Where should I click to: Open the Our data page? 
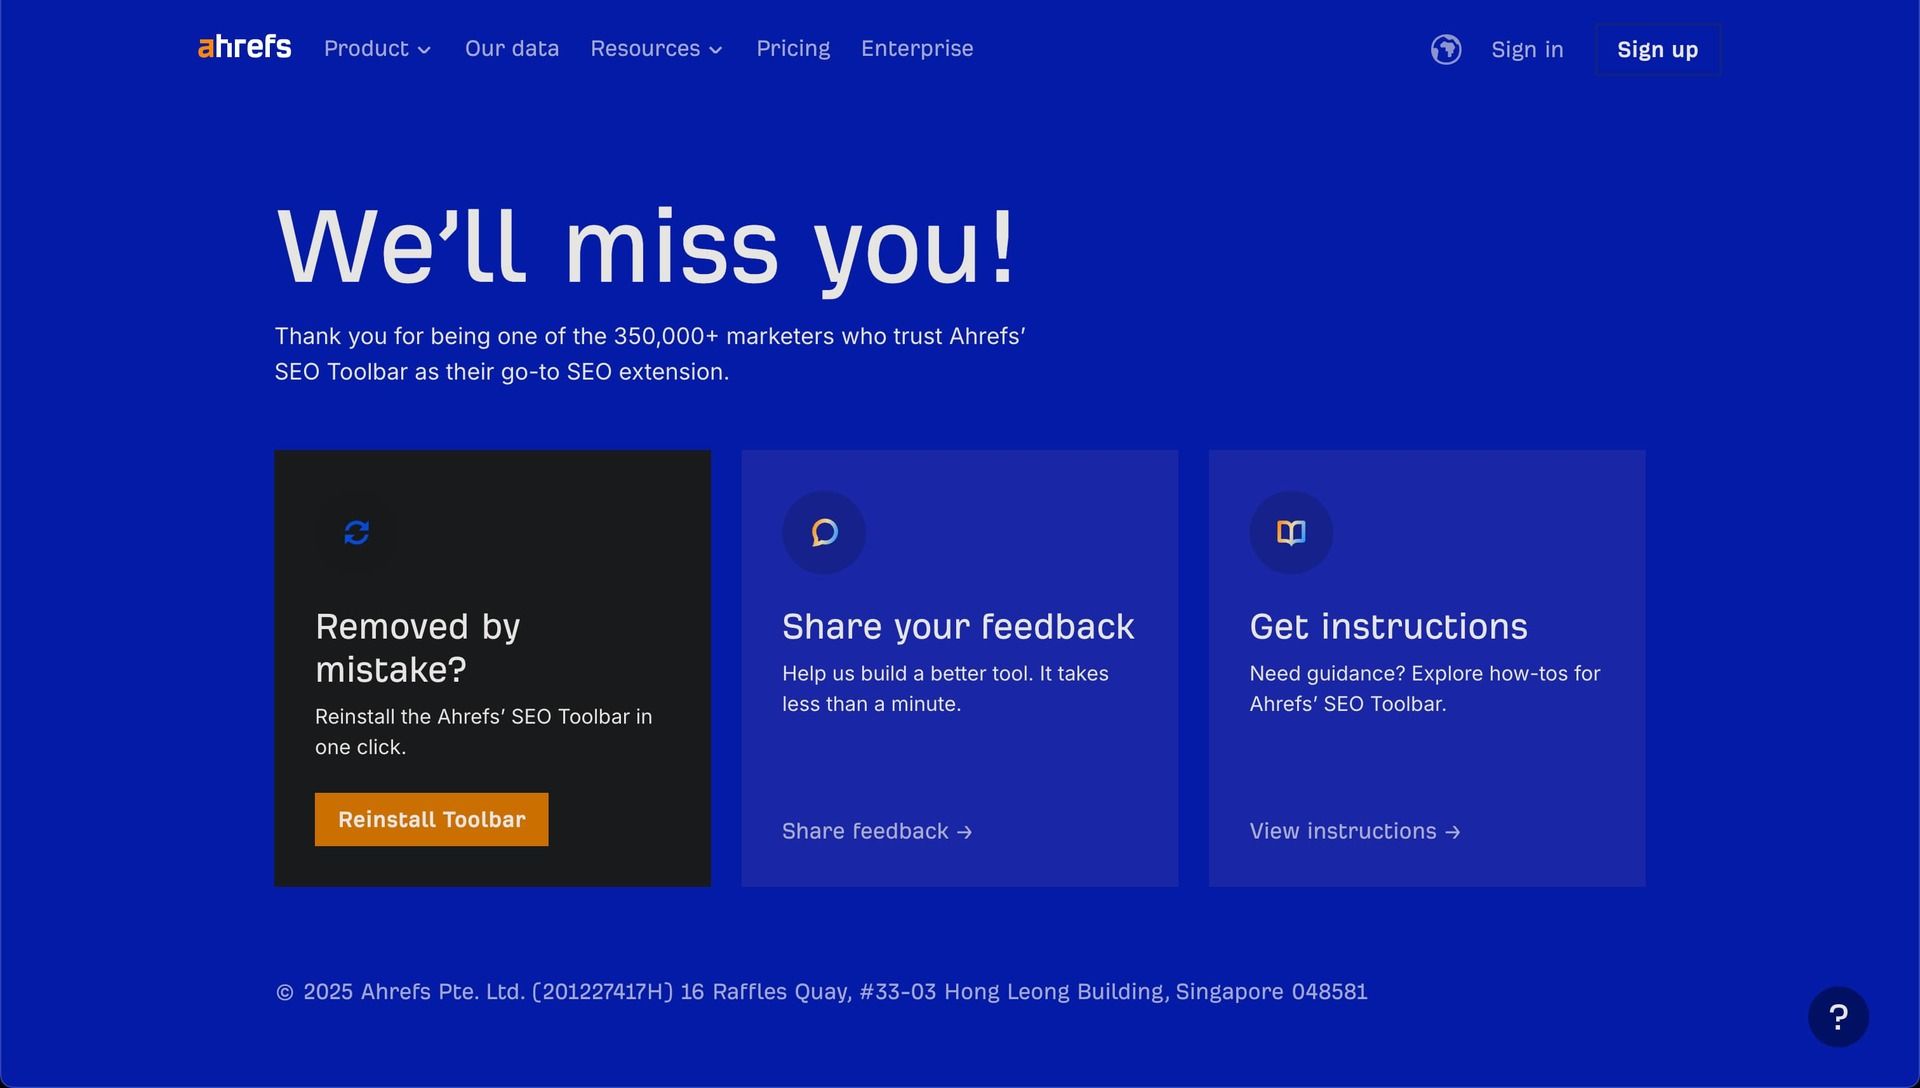tap(511, 49)
